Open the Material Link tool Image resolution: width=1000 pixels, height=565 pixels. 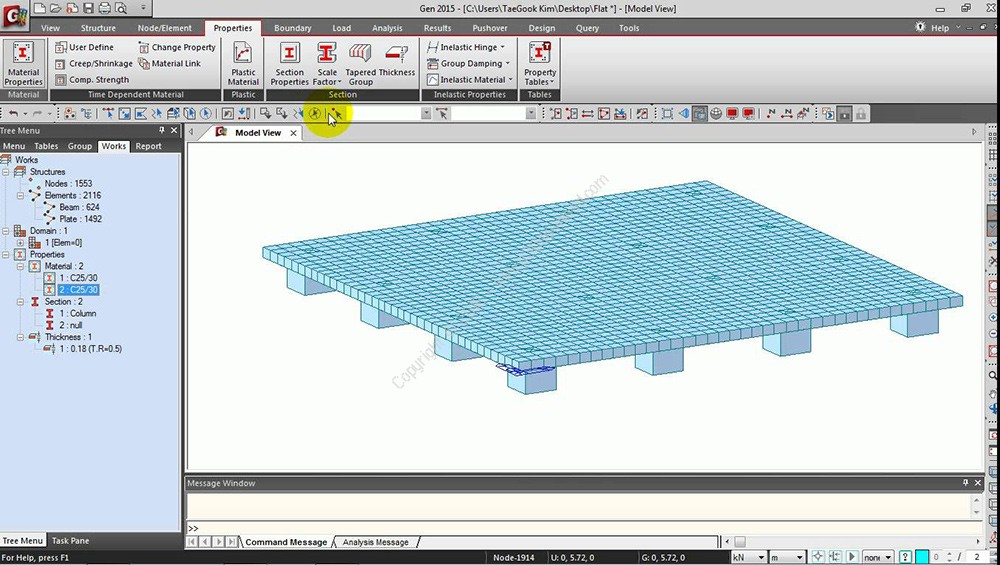(170, 63)
